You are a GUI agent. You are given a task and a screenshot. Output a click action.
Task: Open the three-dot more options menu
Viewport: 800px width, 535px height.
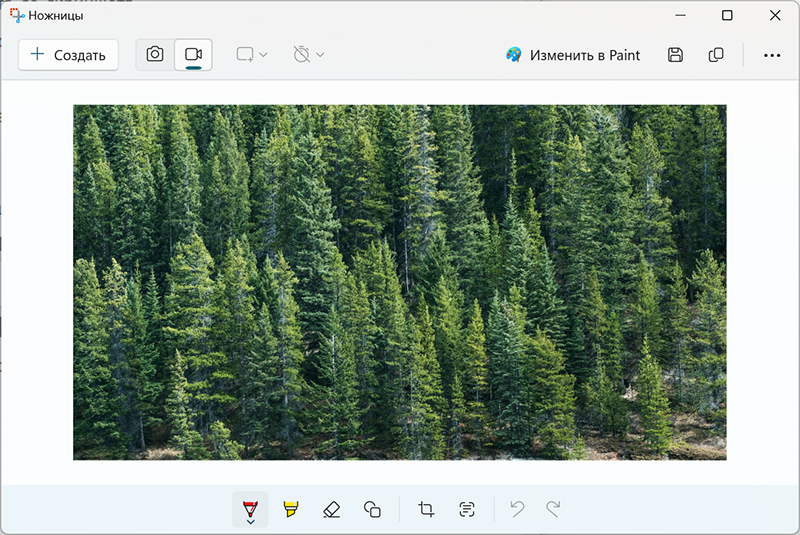click(x=772, y=55)
